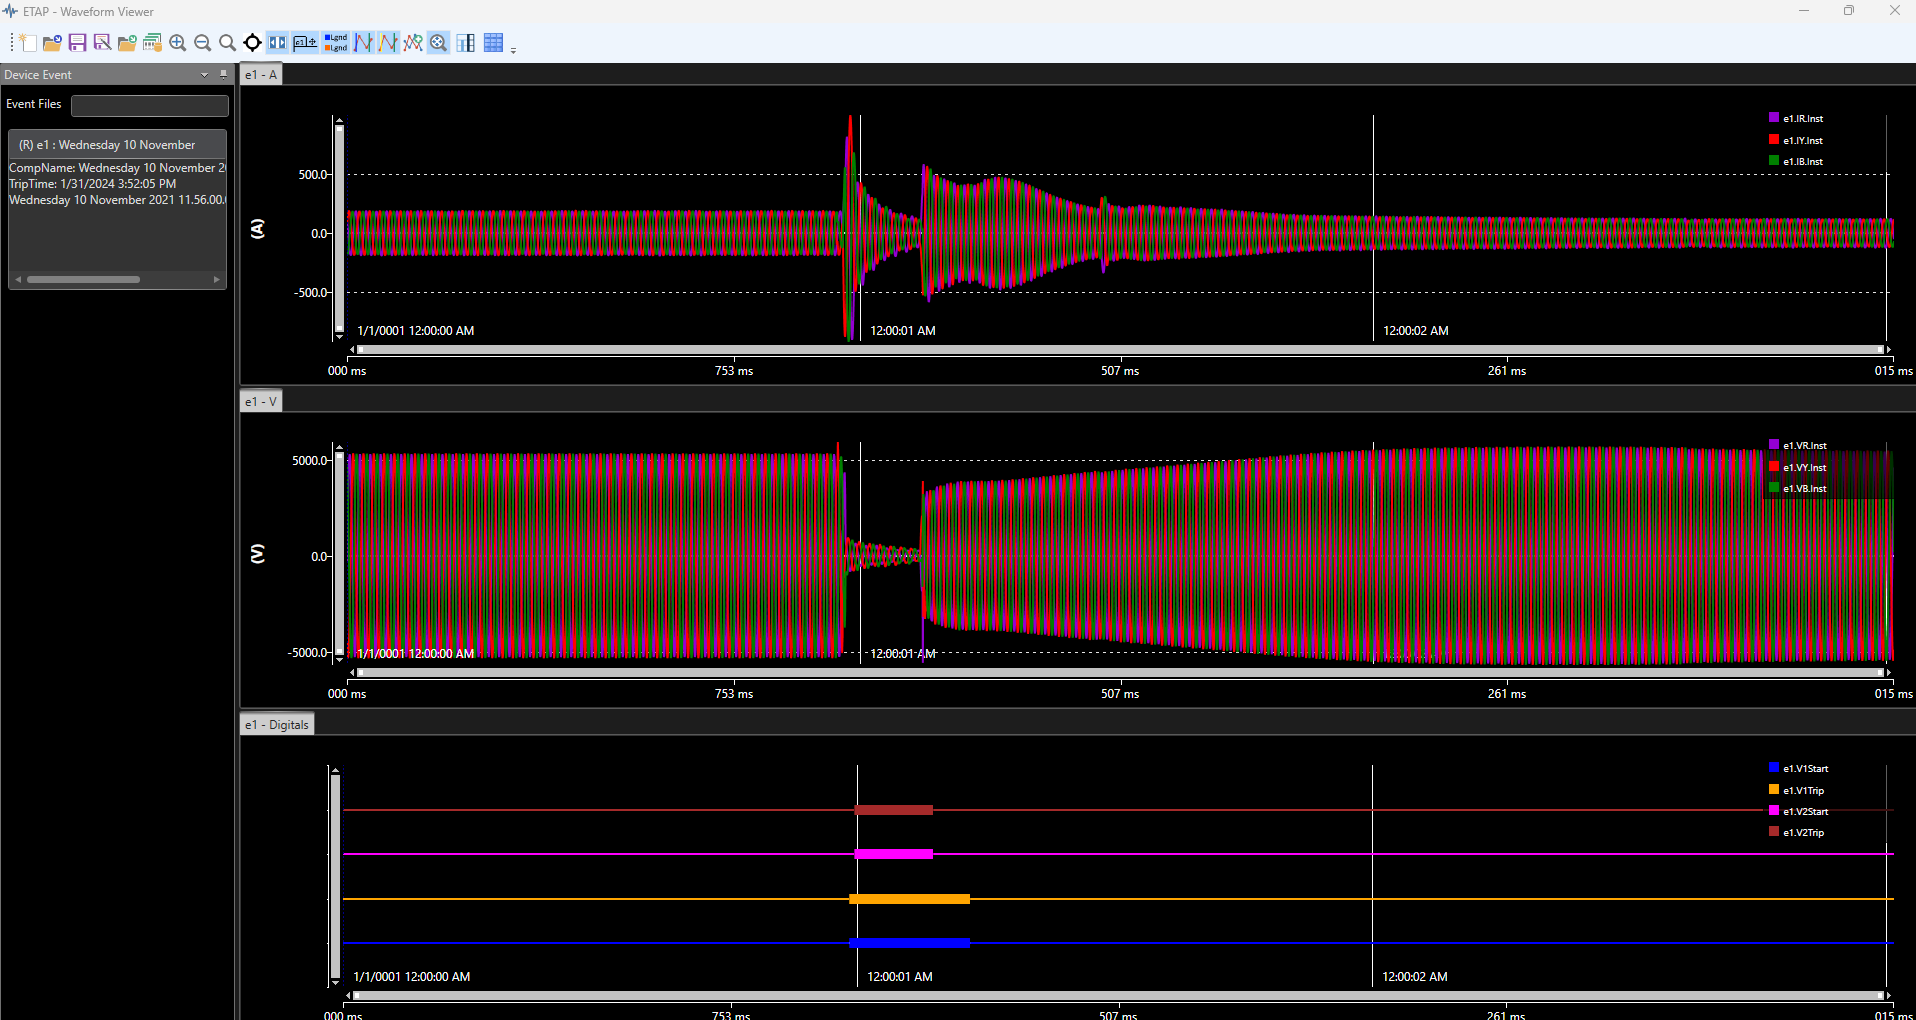Switch to the e1 - V tab
Viewport: 1916px width, 1020px height.
coord(259,401)
